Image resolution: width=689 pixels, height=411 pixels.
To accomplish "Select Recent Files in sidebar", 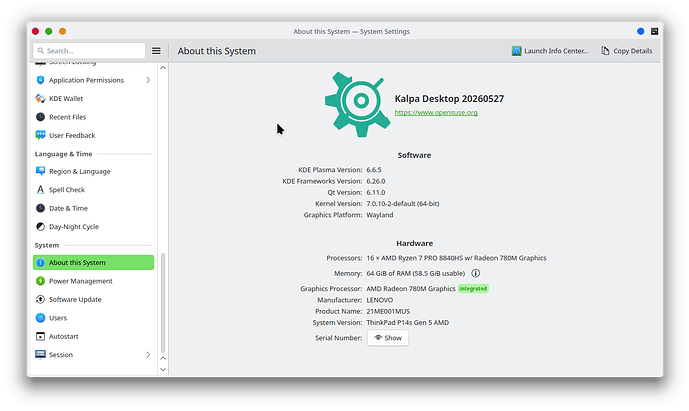I will pyautogui.click(x=93, y=117).
